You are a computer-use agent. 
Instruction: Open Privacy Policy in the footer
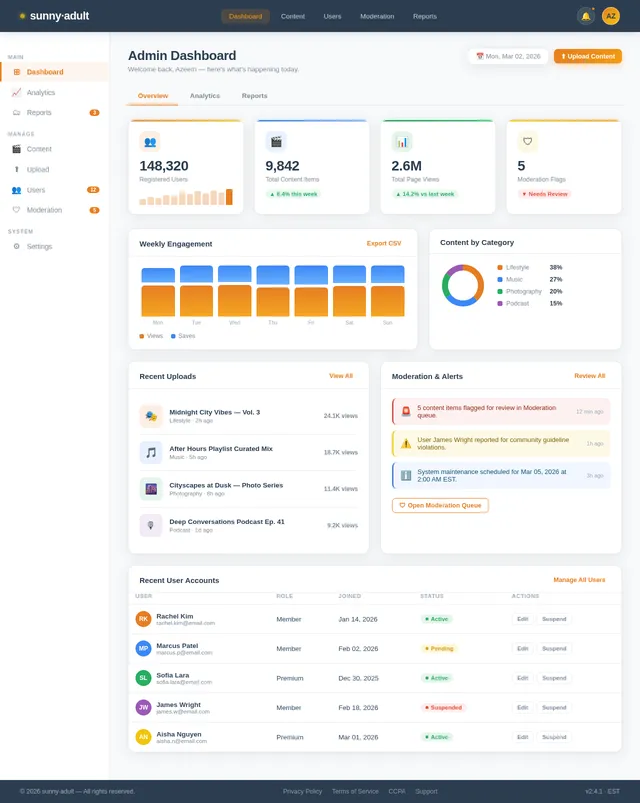click(303, 791)
